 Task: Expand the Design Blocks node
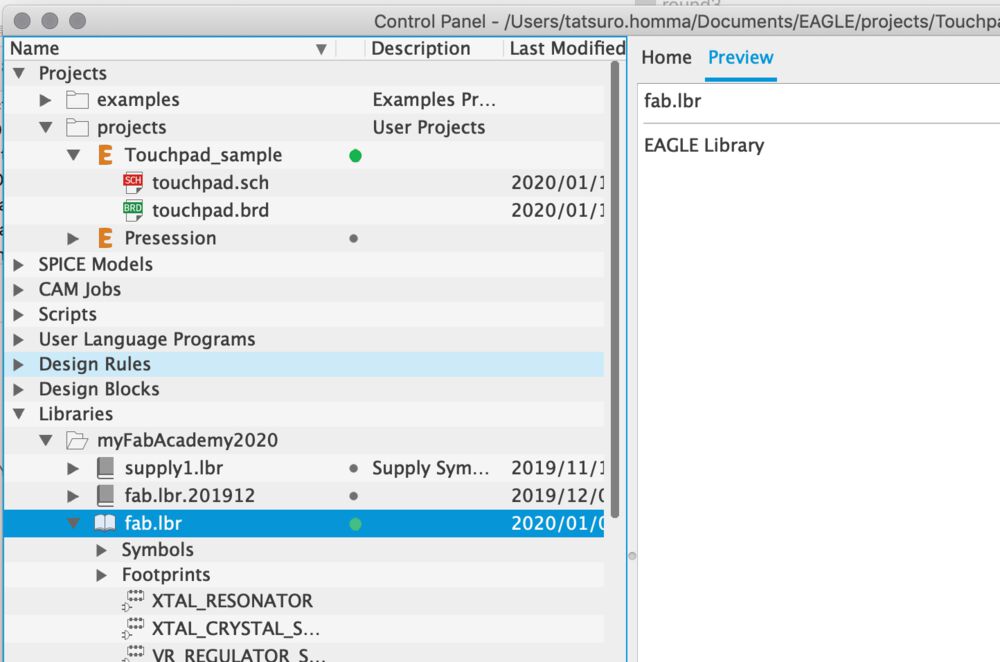point(18,389)
